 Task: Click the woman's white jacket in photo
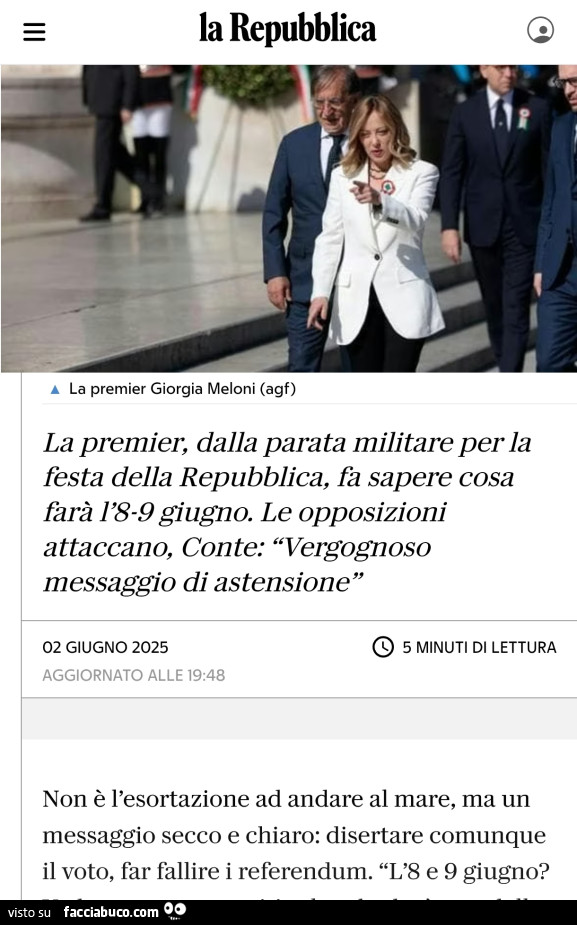[378, 254]
